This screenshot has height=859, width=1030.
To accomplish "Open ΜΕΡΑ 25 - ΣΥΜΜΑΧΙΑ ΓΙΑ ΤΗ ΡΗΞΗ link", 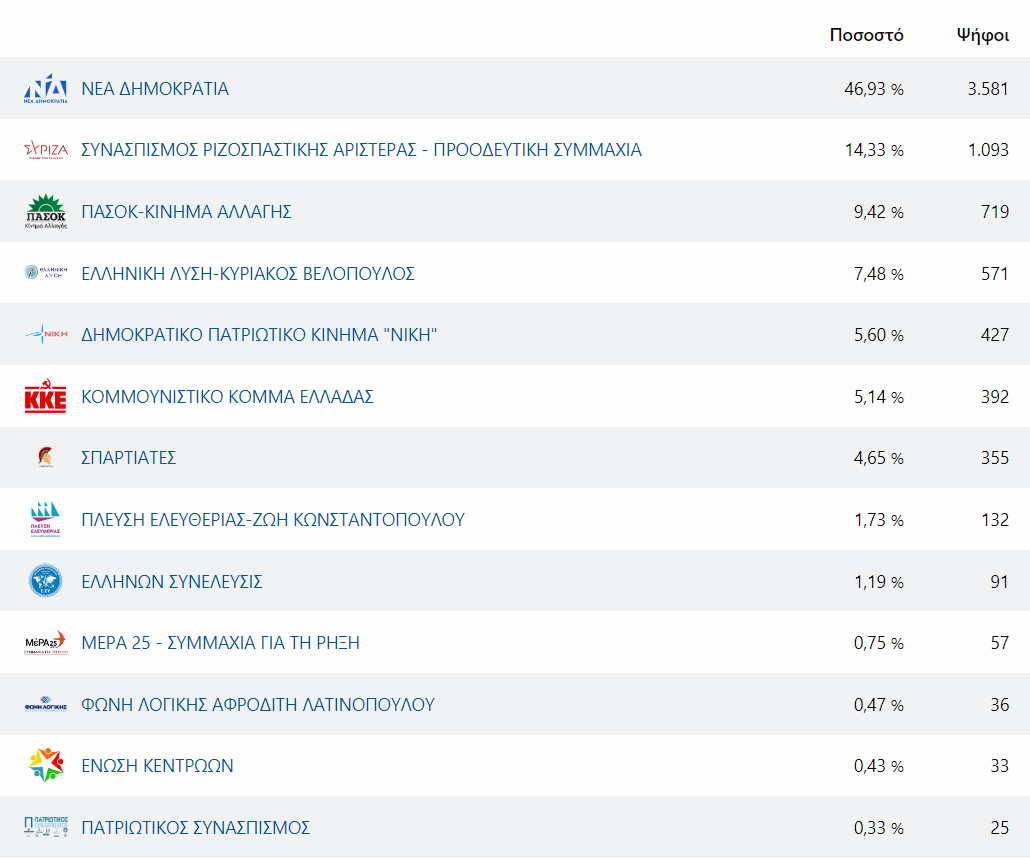I will (221, 642).
